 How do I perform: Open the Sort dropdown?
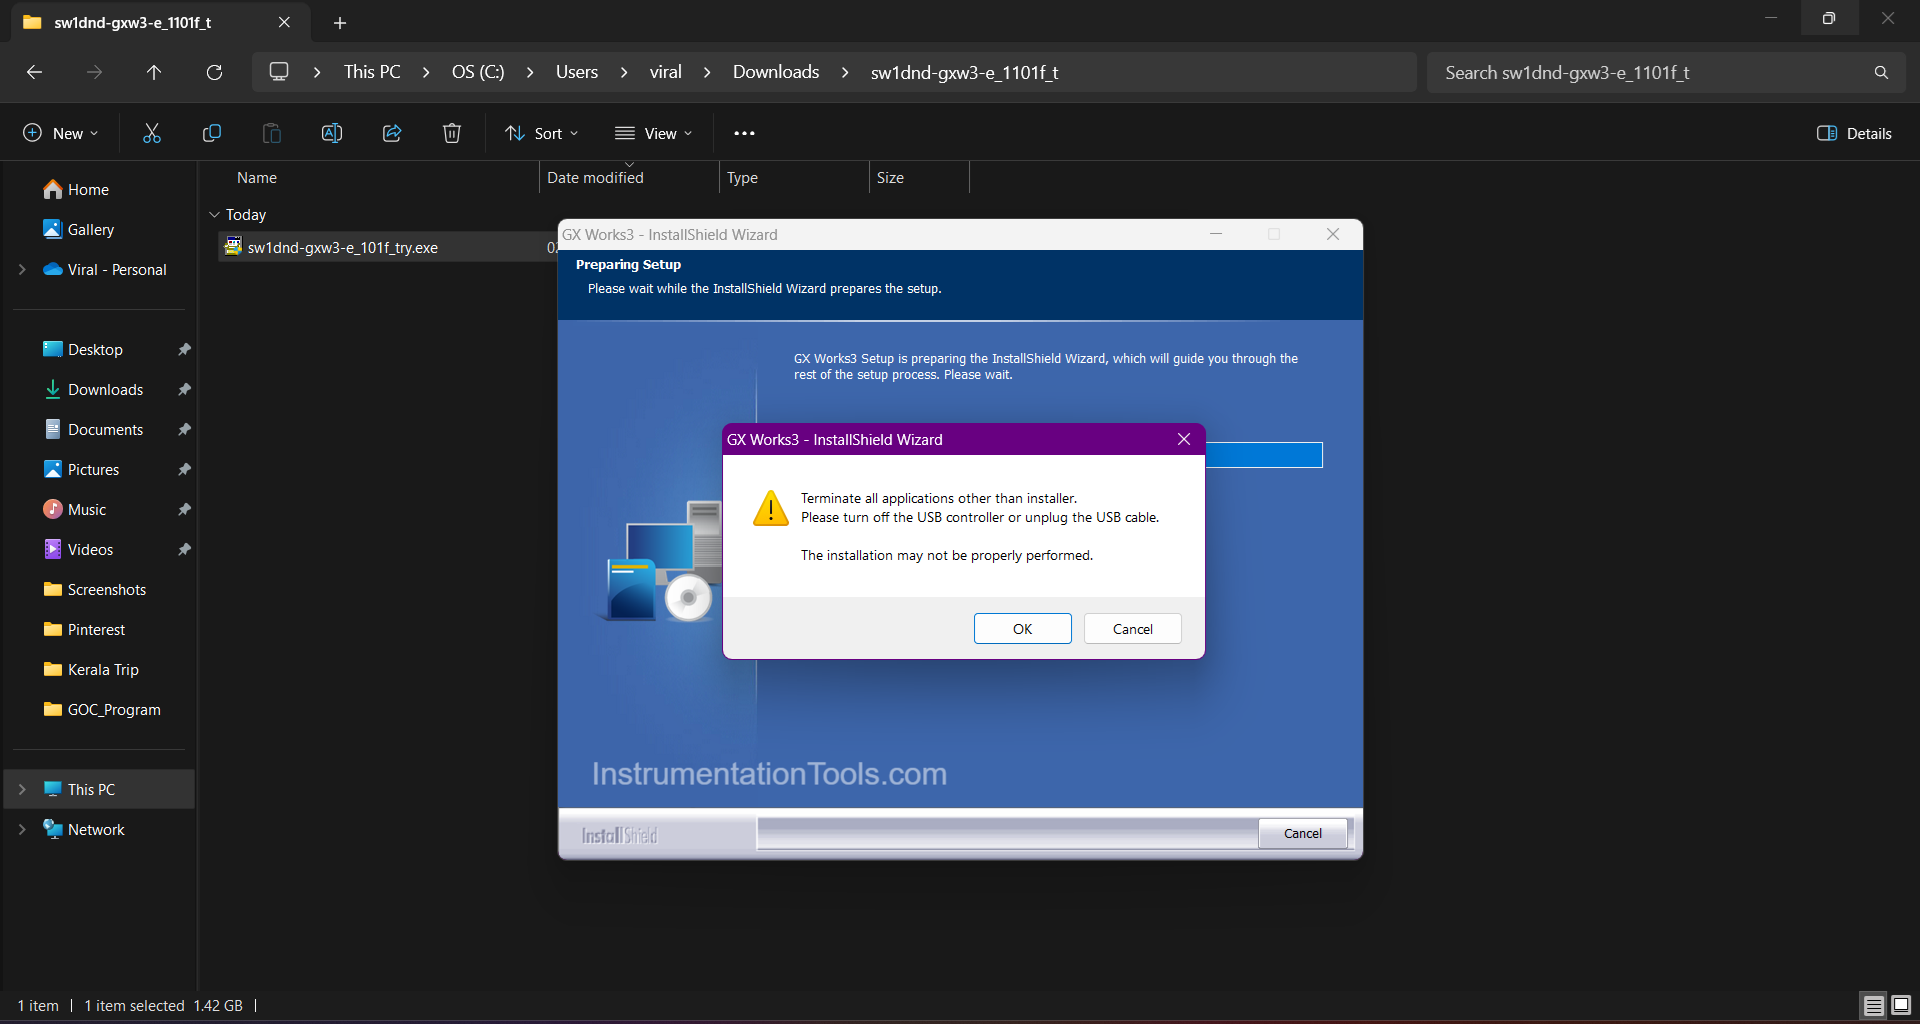click(541, 133)
